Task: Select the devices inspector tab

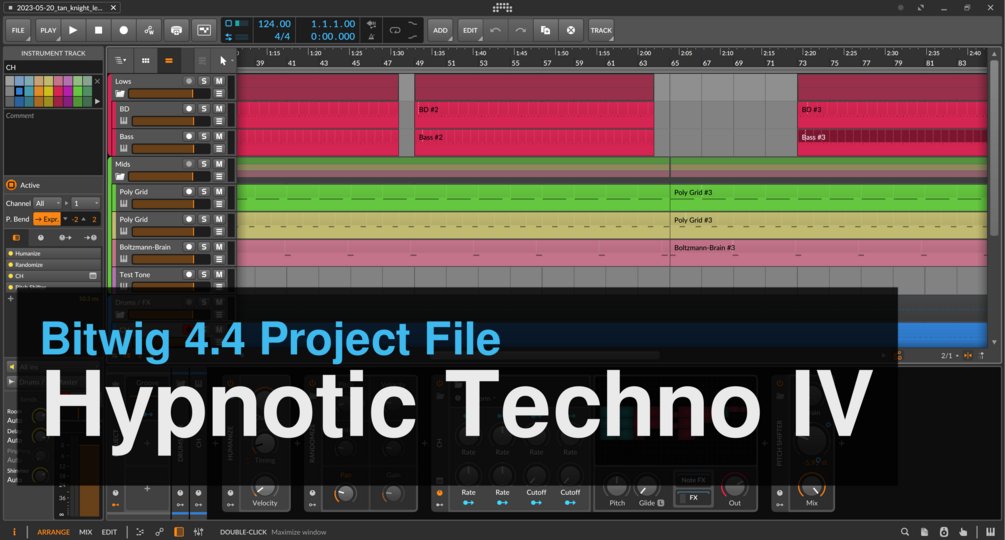Action: tap(17, 238)
